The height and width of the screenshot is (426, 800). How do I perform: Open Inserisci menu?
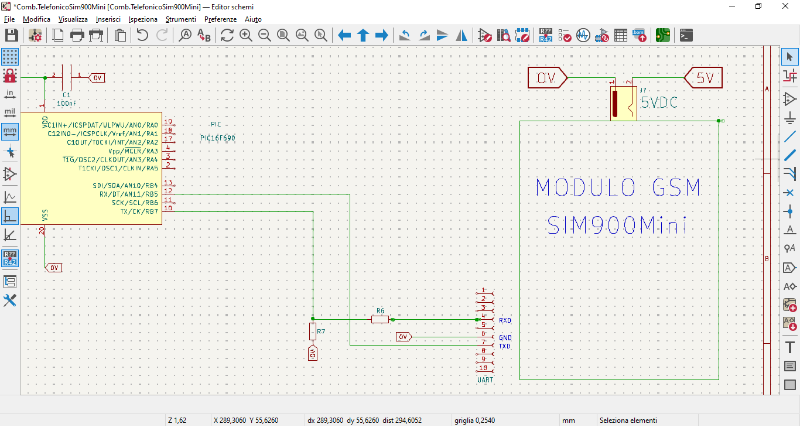pyautogui.click(x=108, y=19)
